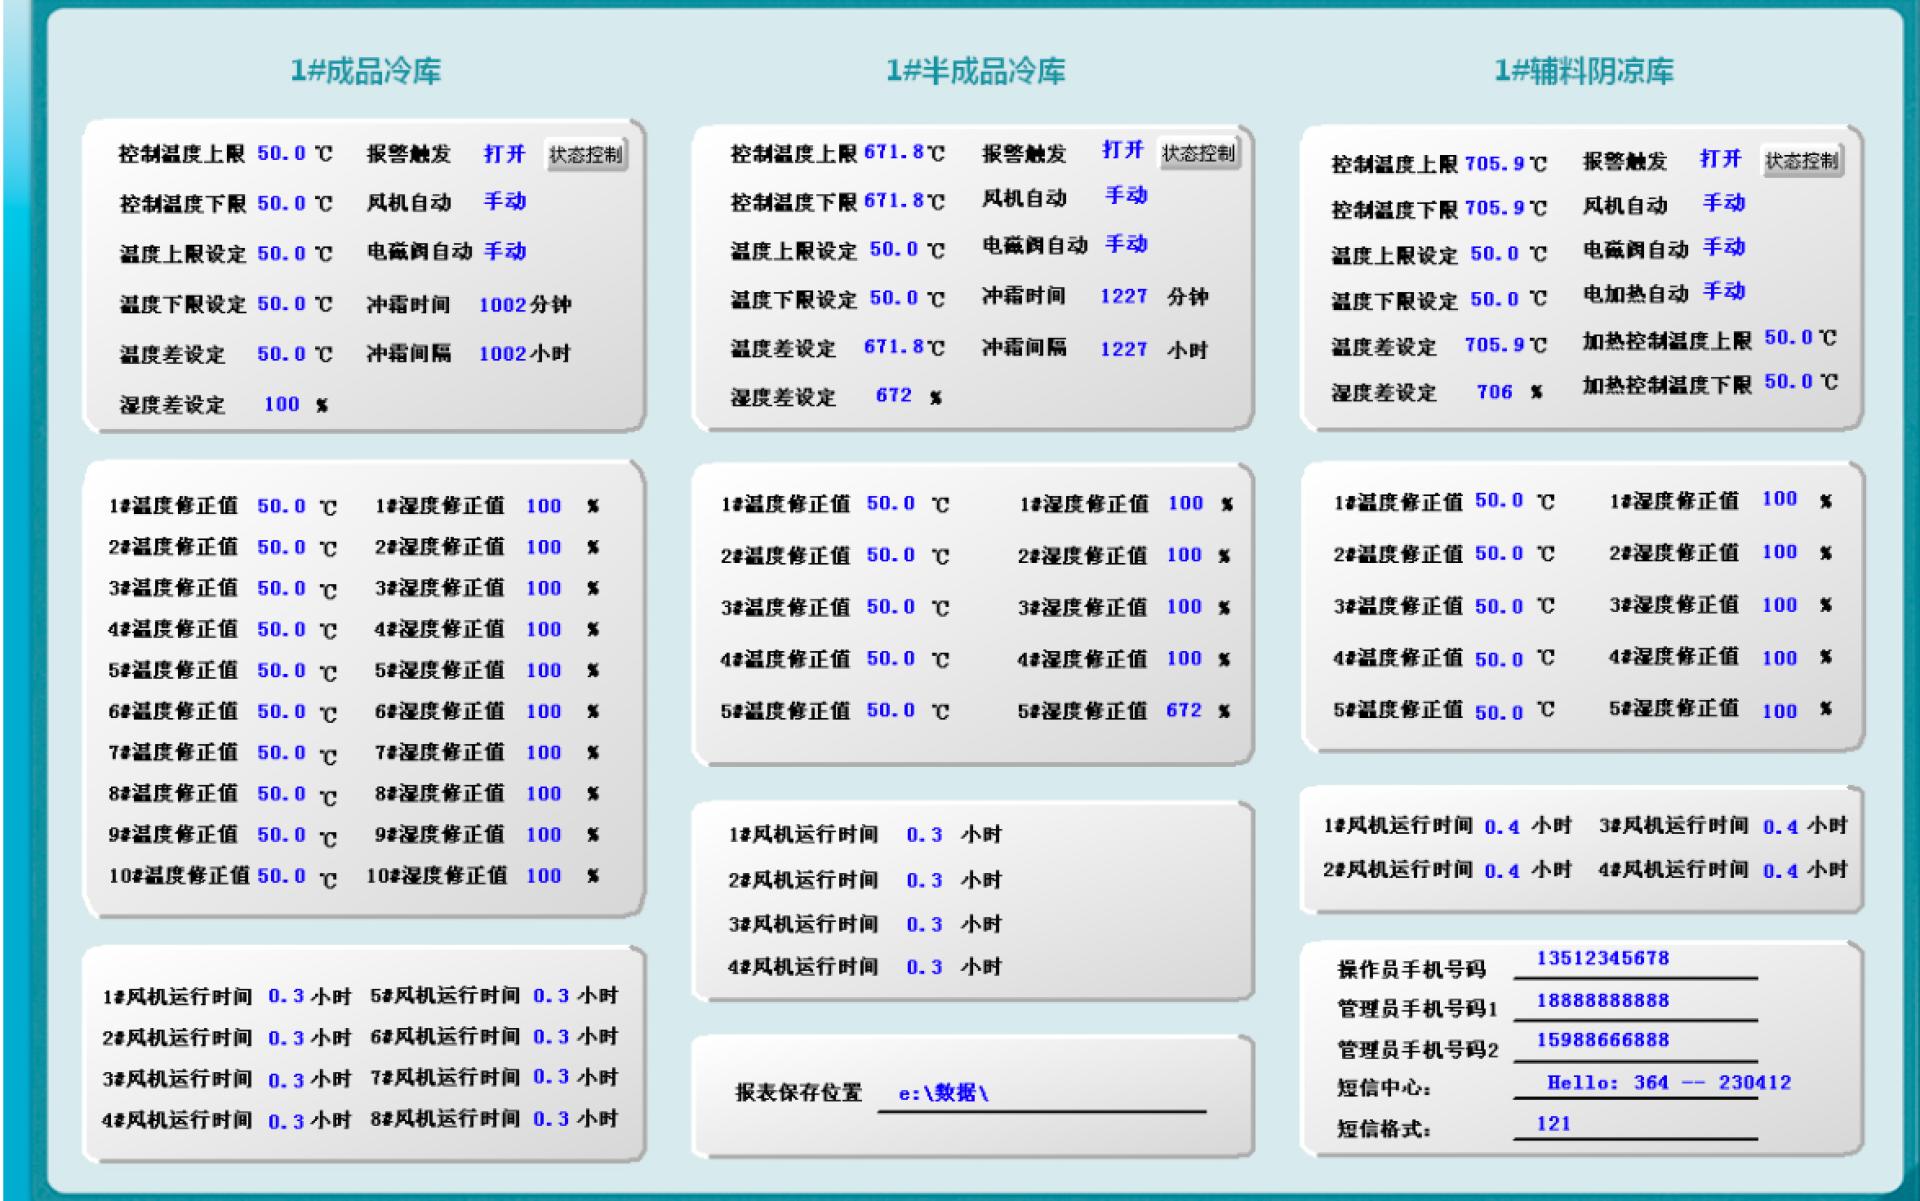
Task: Toggle 报警触发 打开 in 1#成品冷库
Action: click(504, 154)
